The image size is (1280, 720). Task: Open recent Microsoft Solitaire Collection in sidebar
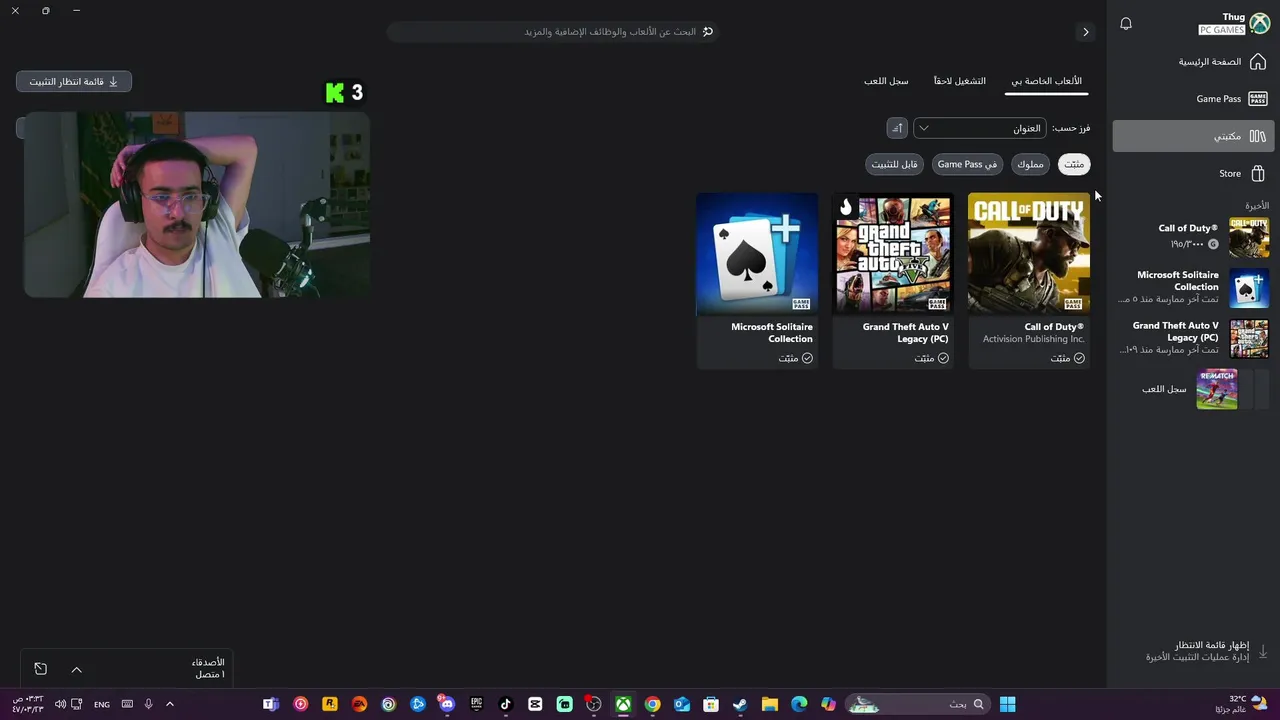pyautogui.click(x=1193, y=288)
